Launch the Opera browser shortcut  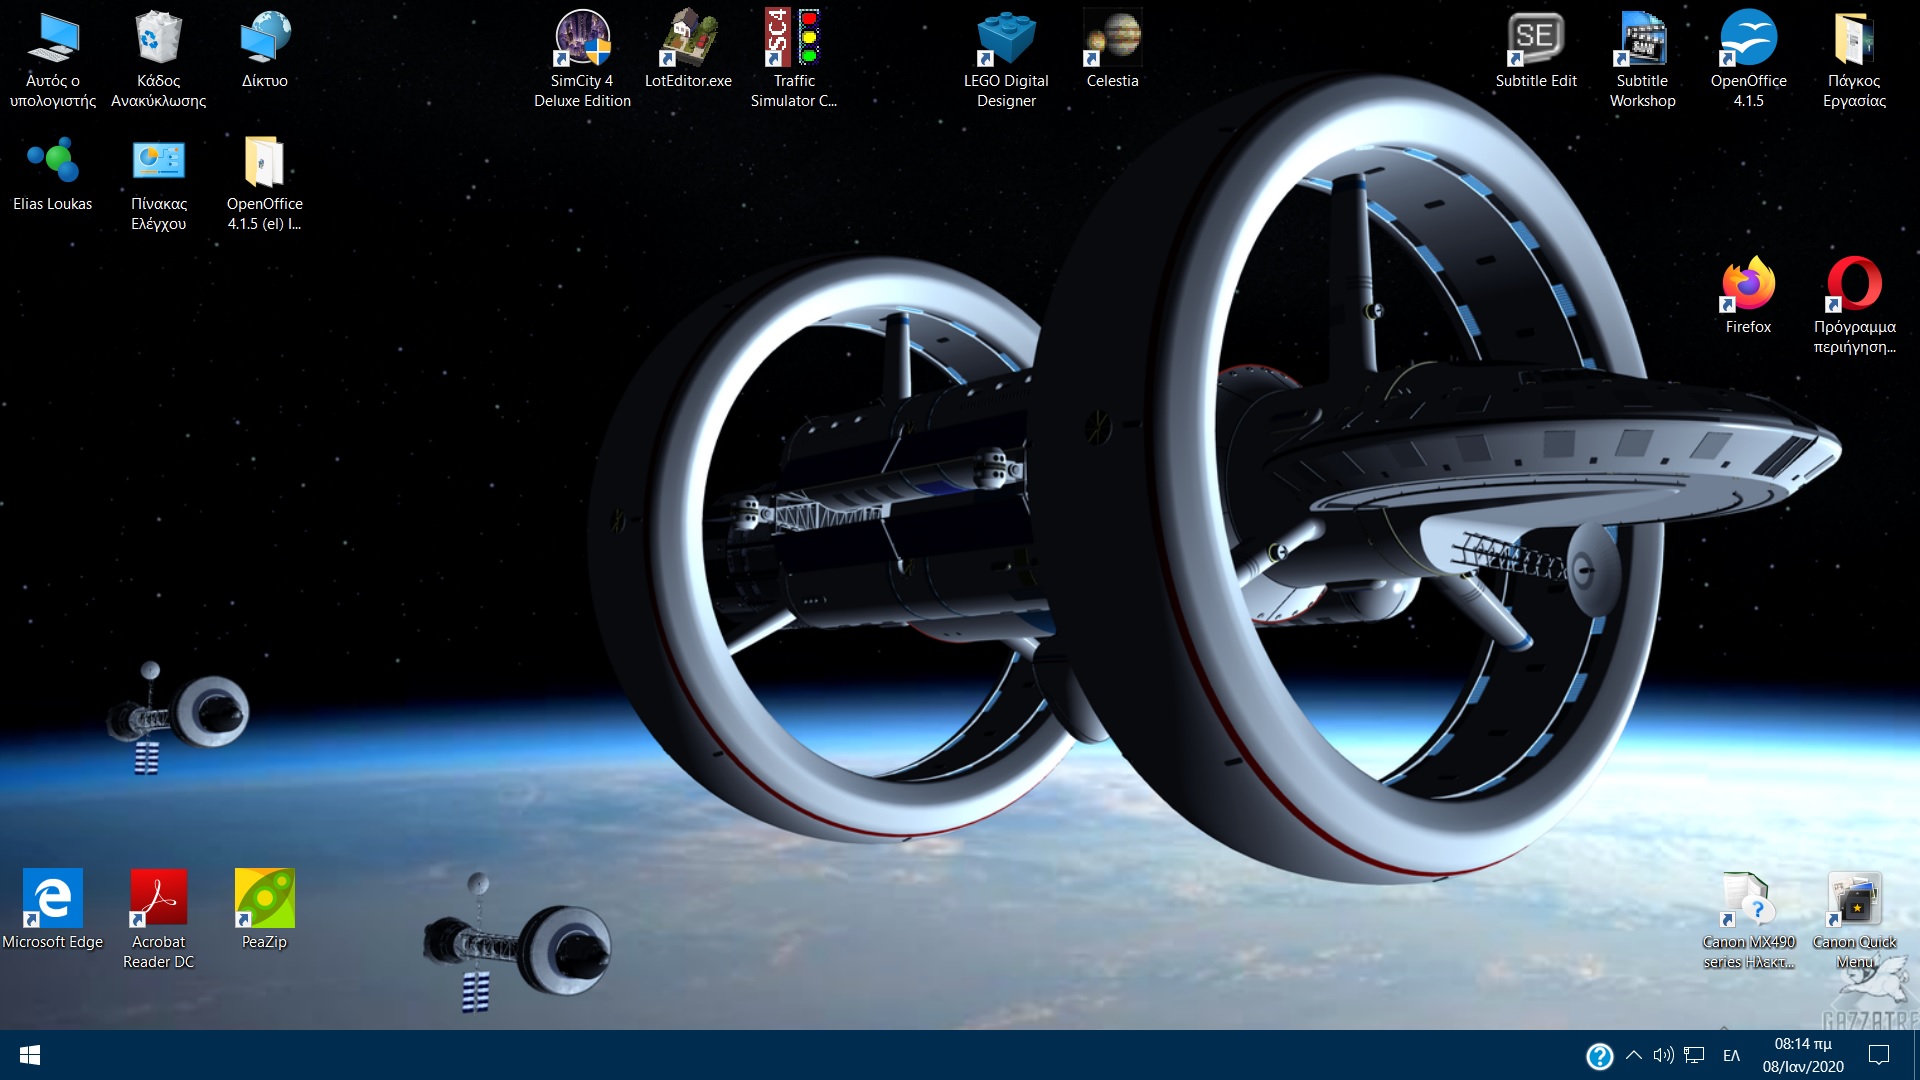(x=1854, y=305)
